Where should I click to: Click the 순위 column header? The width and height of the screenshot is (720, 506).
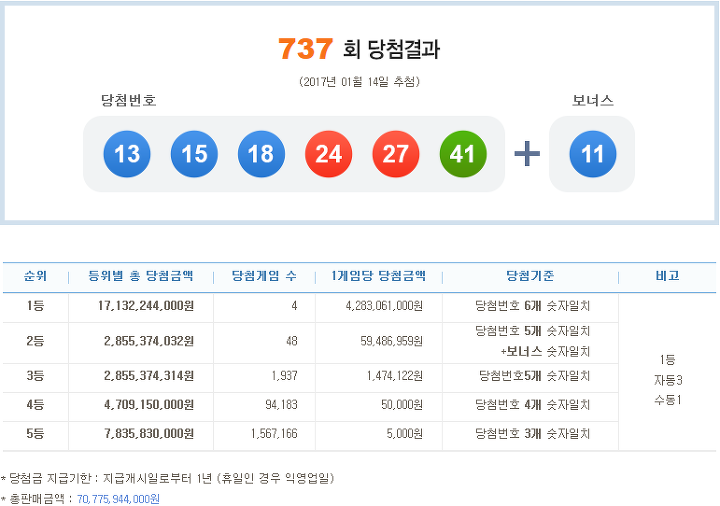(35, 276)
